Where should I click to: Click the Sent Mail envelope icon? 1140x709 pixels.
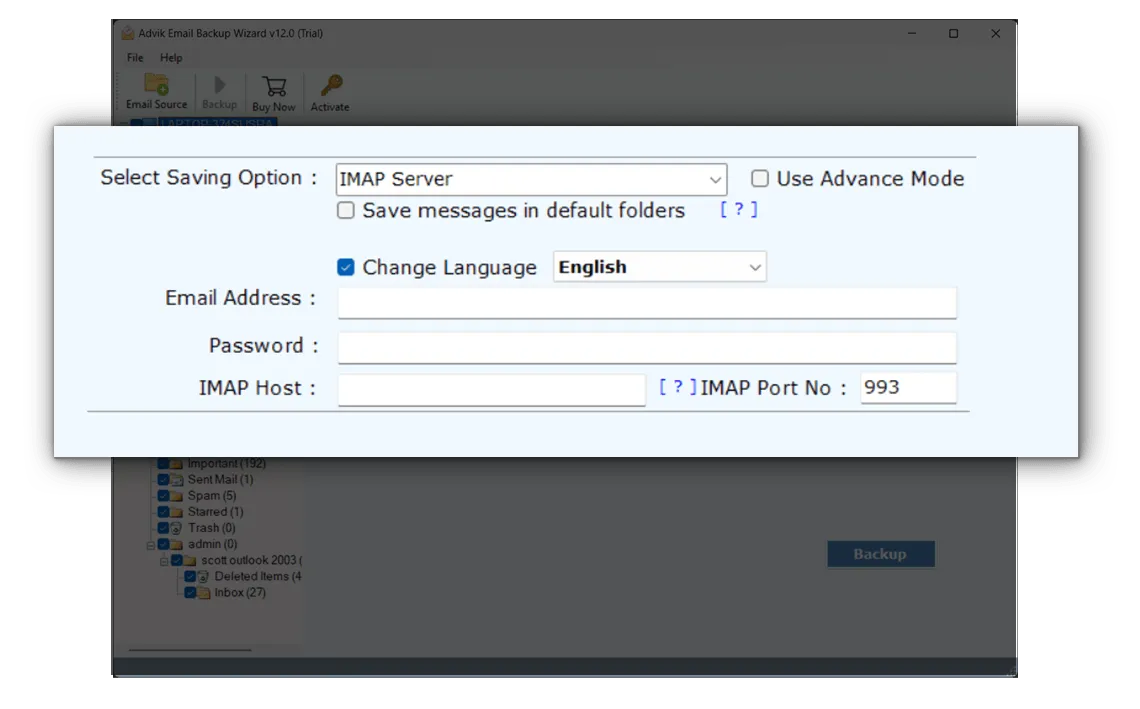tap(177, 479)
